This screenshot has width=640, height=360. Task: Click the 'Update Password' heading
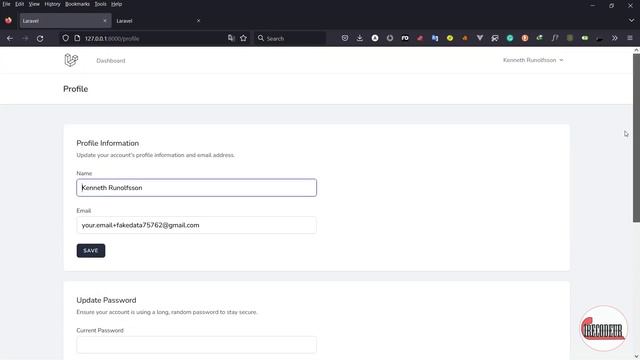point(106,300)
